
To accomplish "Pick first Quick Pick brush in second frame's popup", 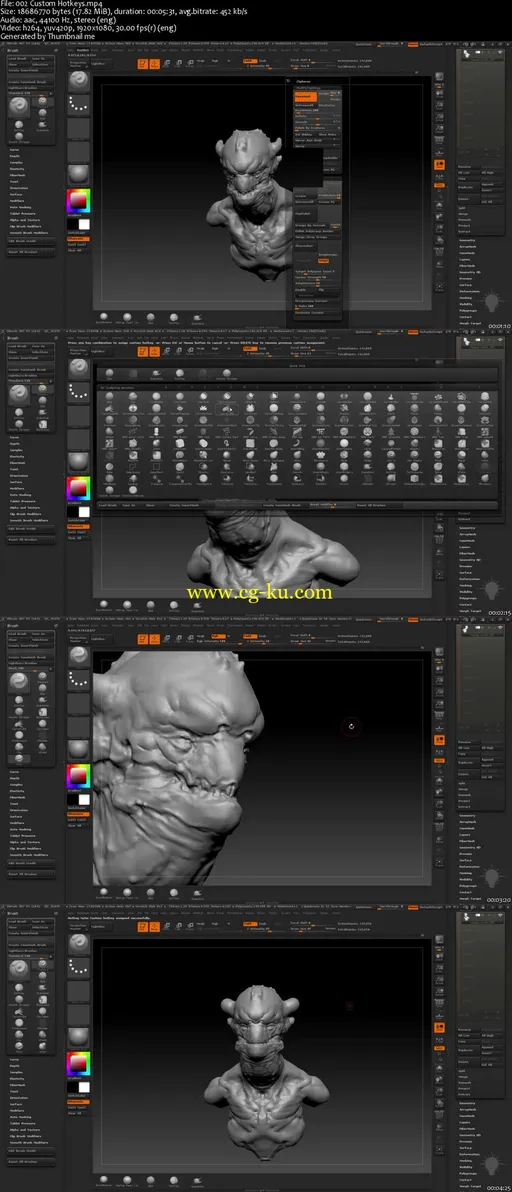I will tap(109, 372).
